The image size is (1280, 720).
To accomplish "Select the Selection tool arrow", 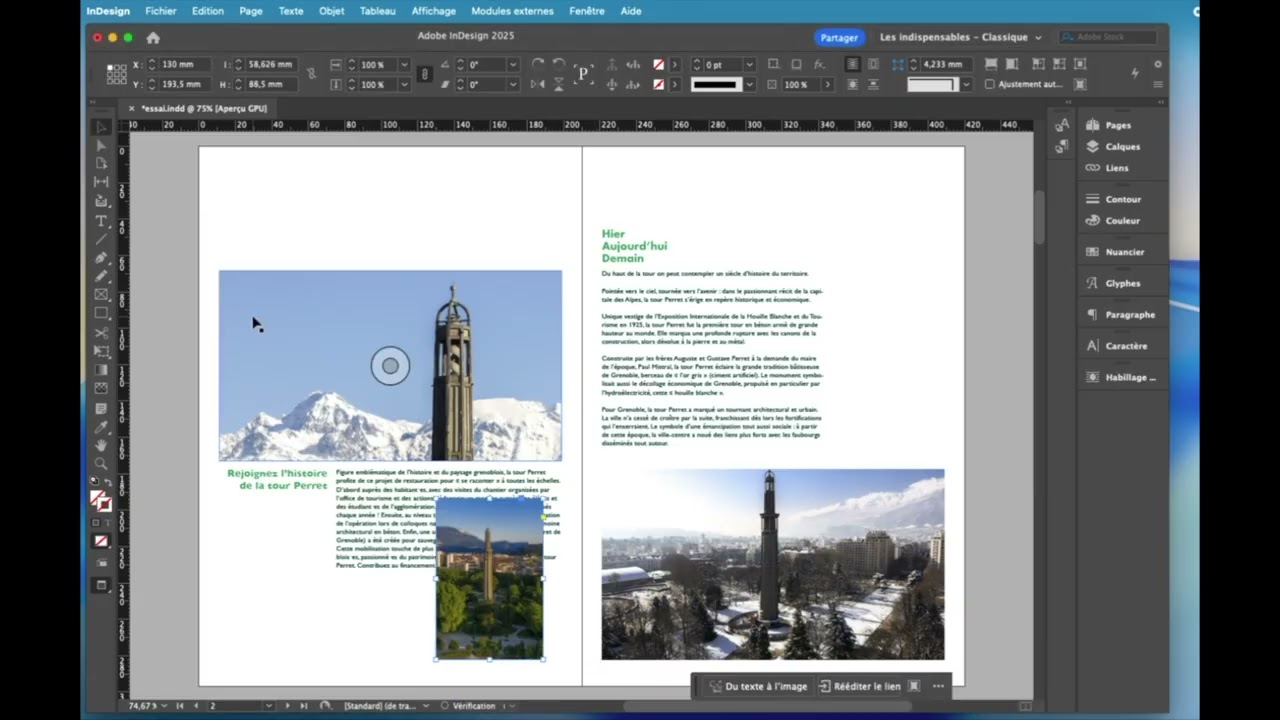I will point(101,127).
